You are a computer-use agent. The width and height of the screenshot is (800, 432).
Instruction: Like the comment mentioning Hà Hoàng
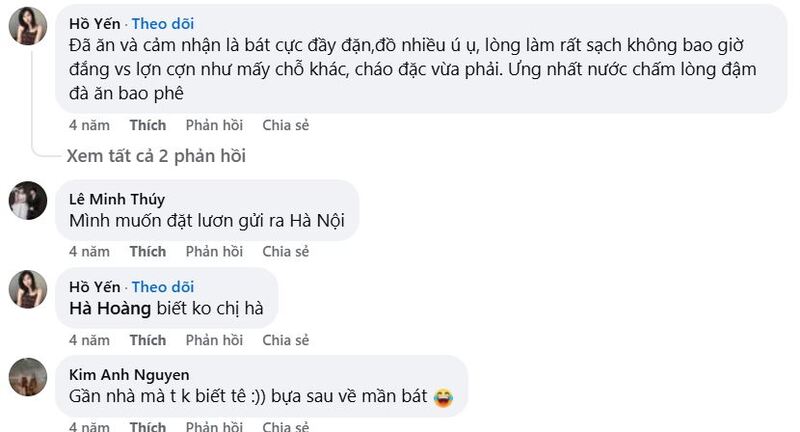[x=147, y=339]
